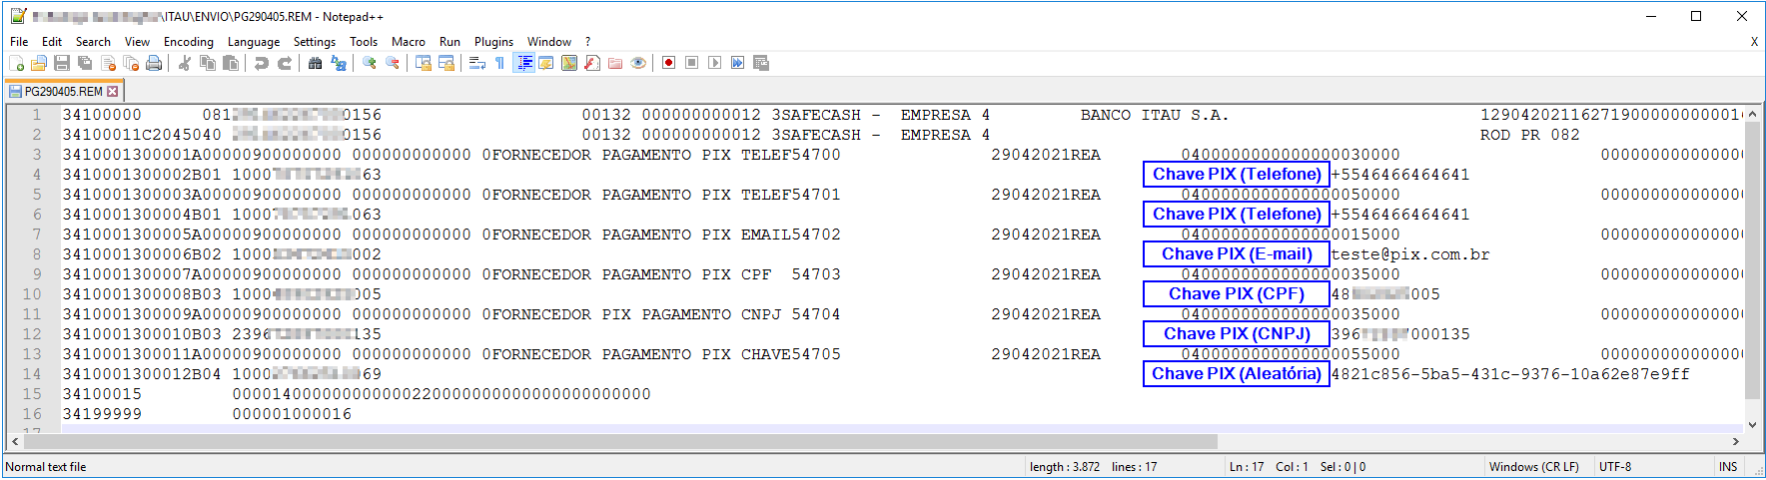Click the Close document toolbar icon
The image size is (1766, 480).
pos(108,63)
